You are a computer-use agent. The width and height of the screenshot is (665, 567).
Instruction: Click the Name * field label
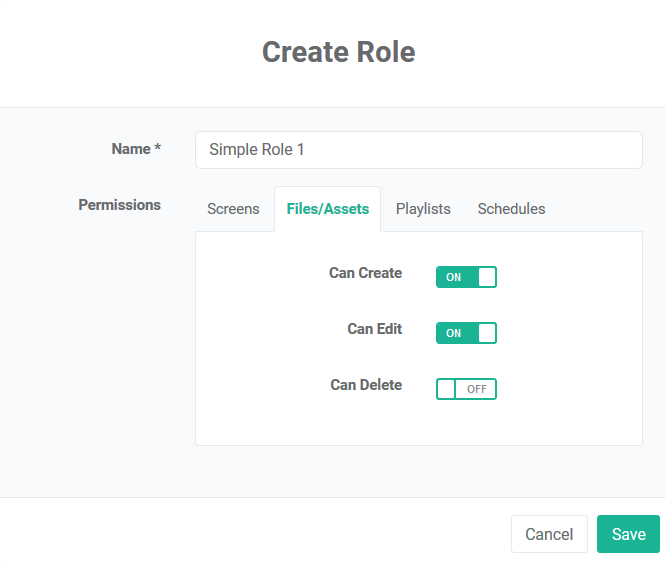(136, 149)
